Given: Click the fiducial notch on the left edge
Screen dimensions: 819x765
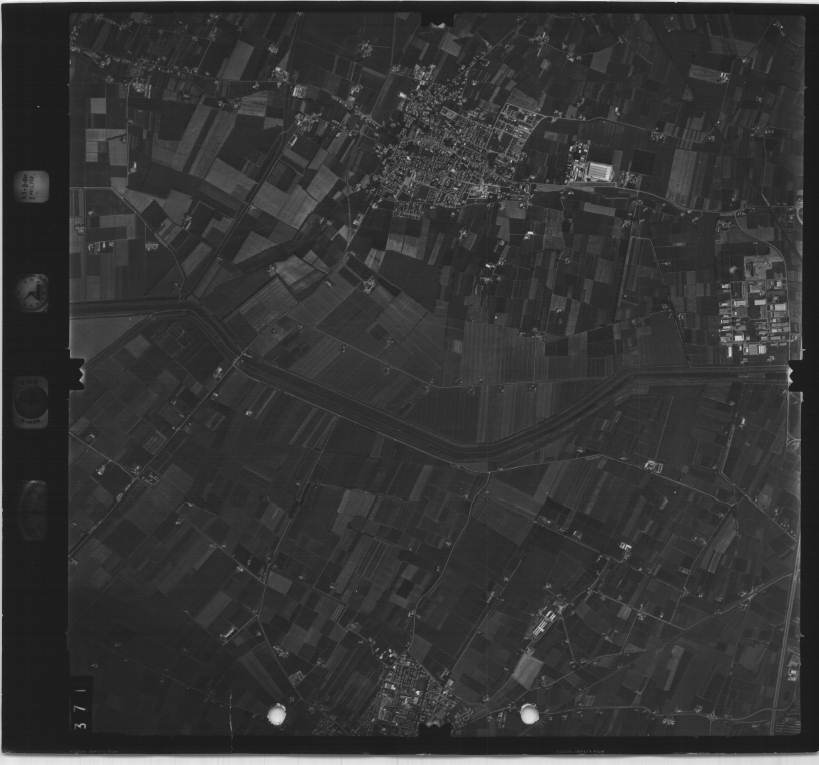Looking at the screenshot, I should (76, 374).
